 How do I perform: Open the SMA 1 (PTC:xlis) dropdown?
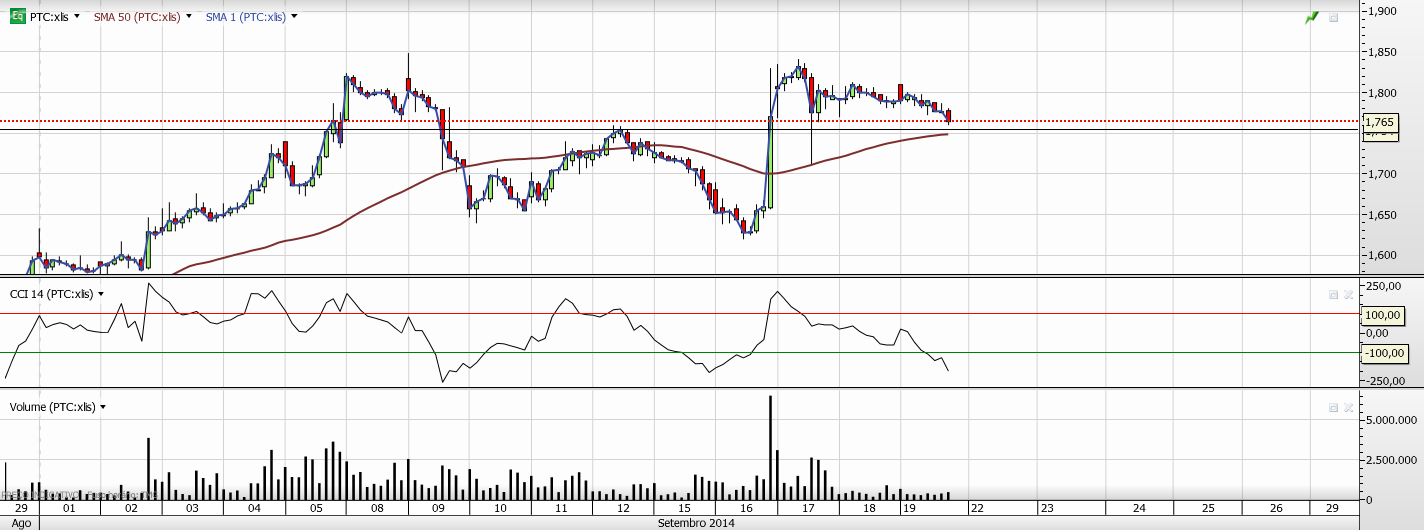(x=294, y=17)
